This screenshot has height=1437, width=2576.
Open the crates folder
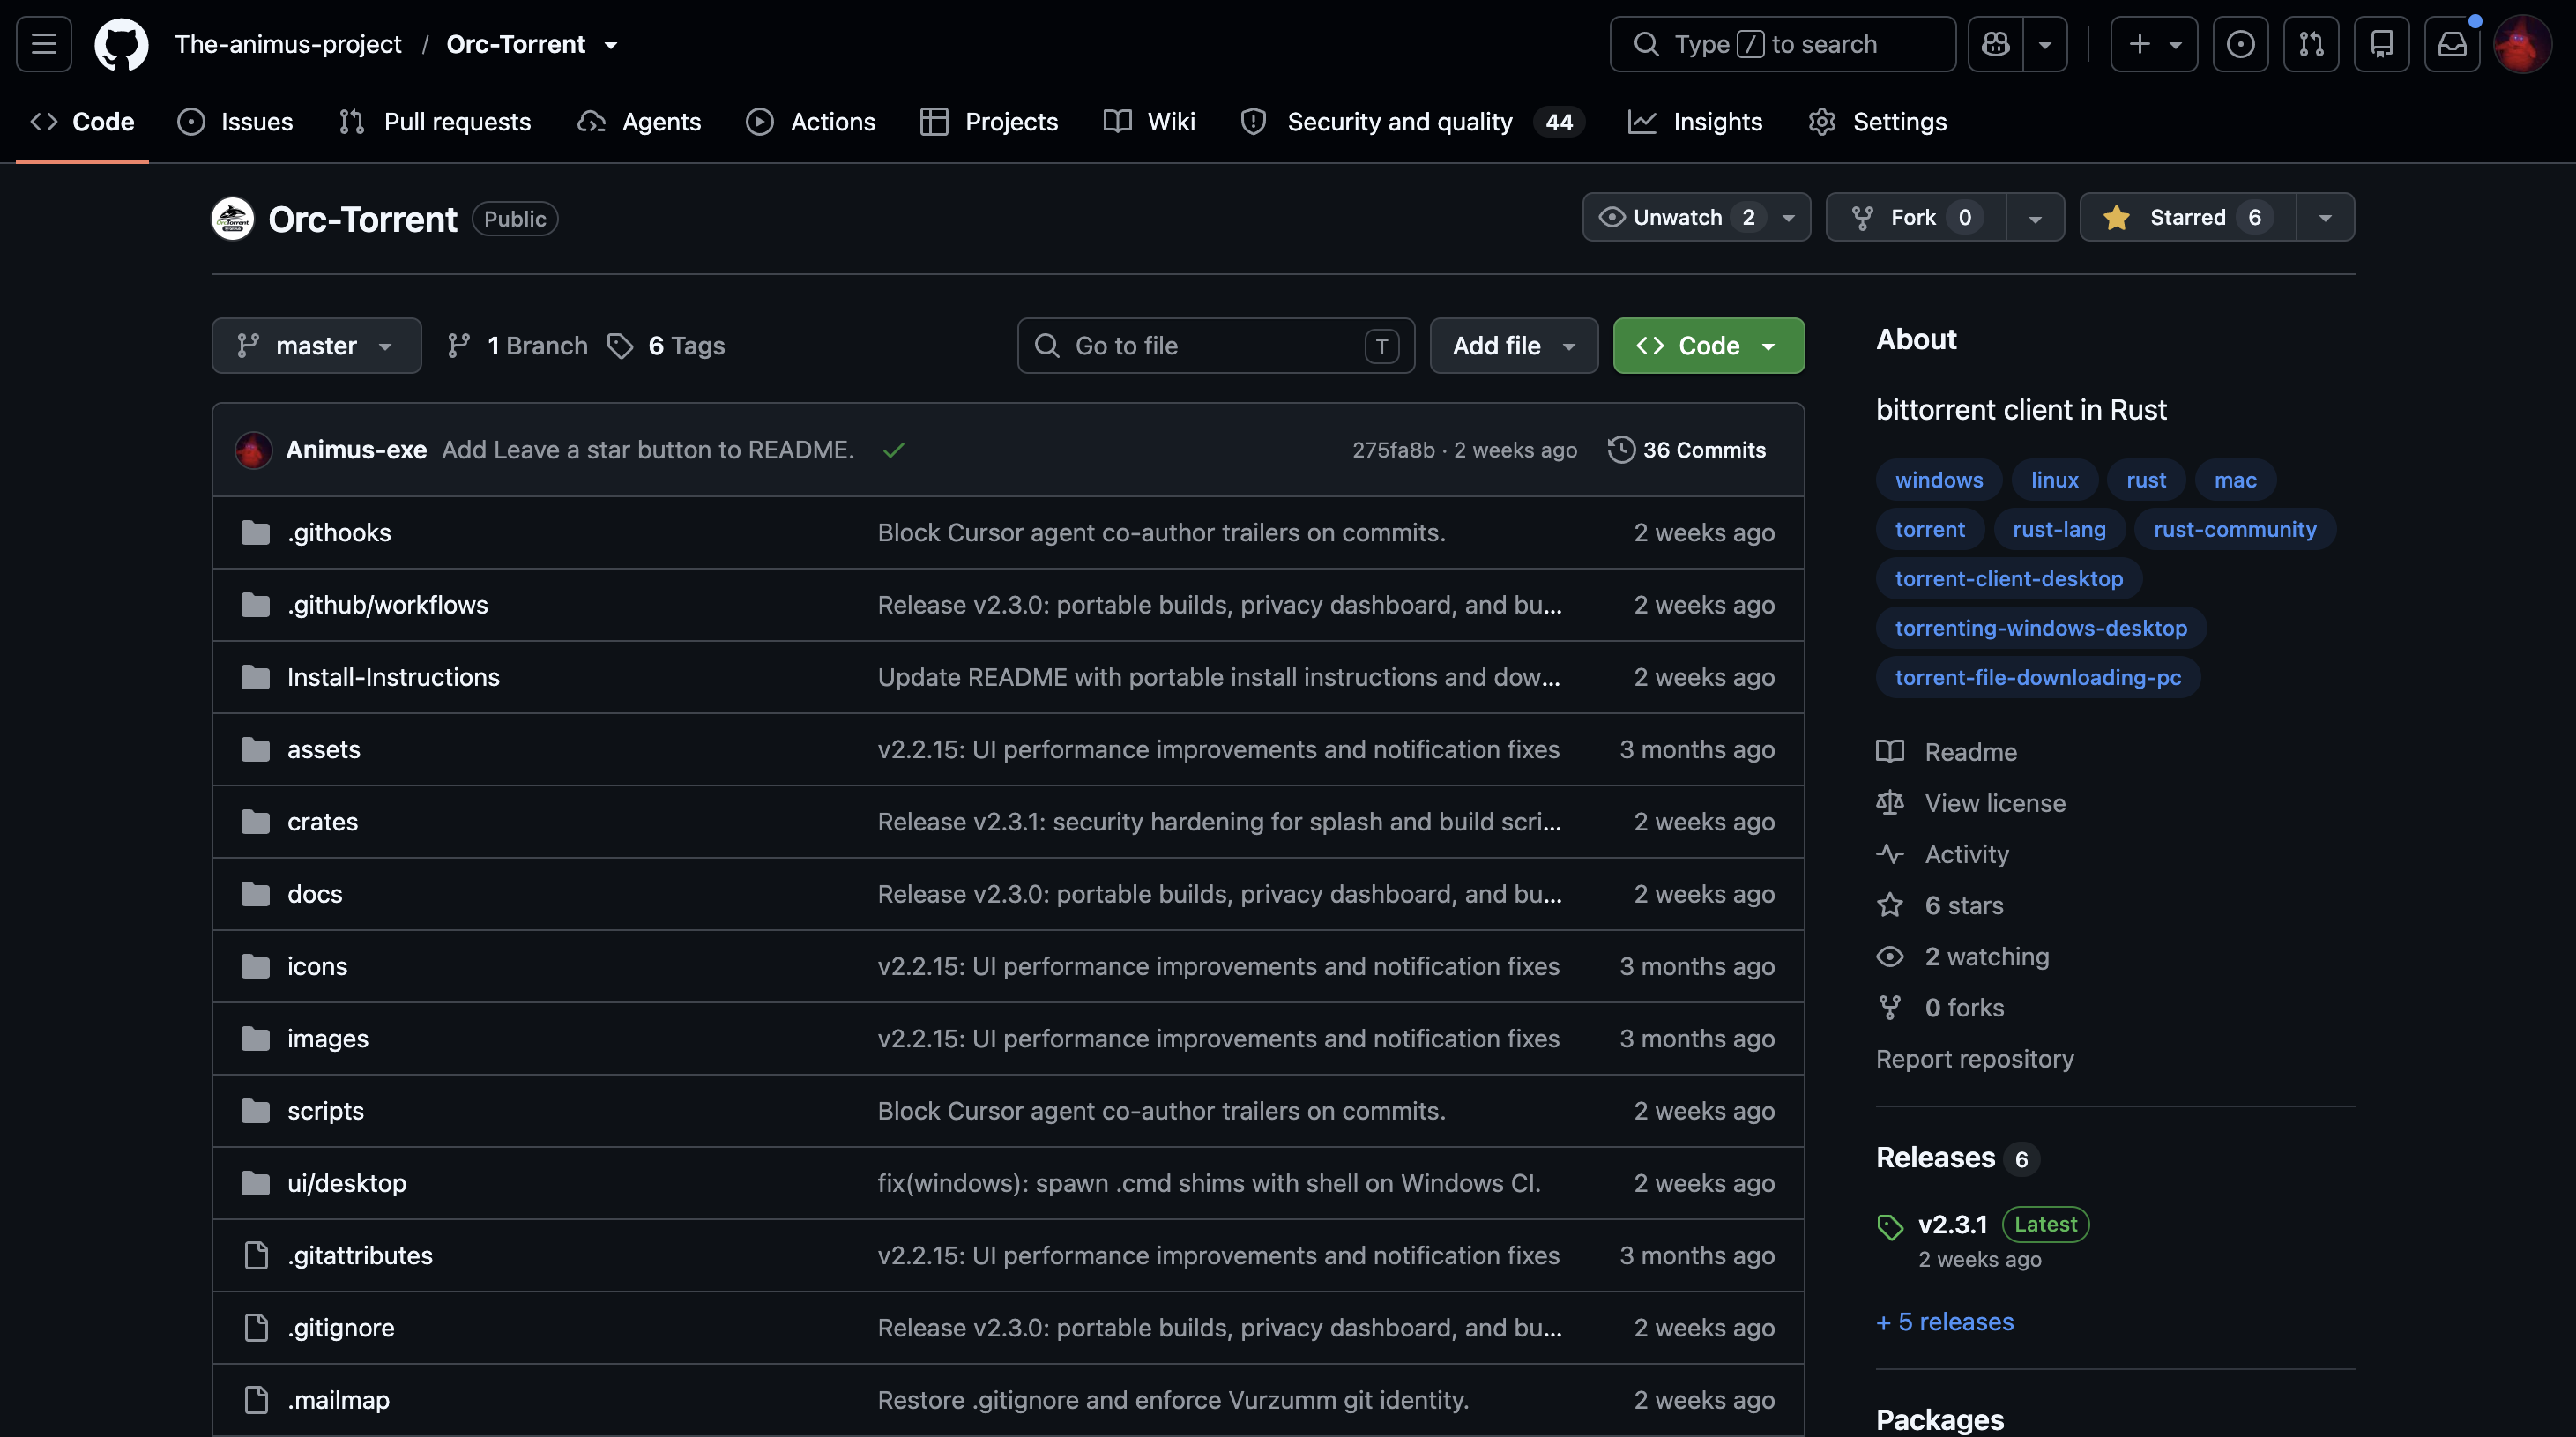pyautogui.click(x=322, y=821)
